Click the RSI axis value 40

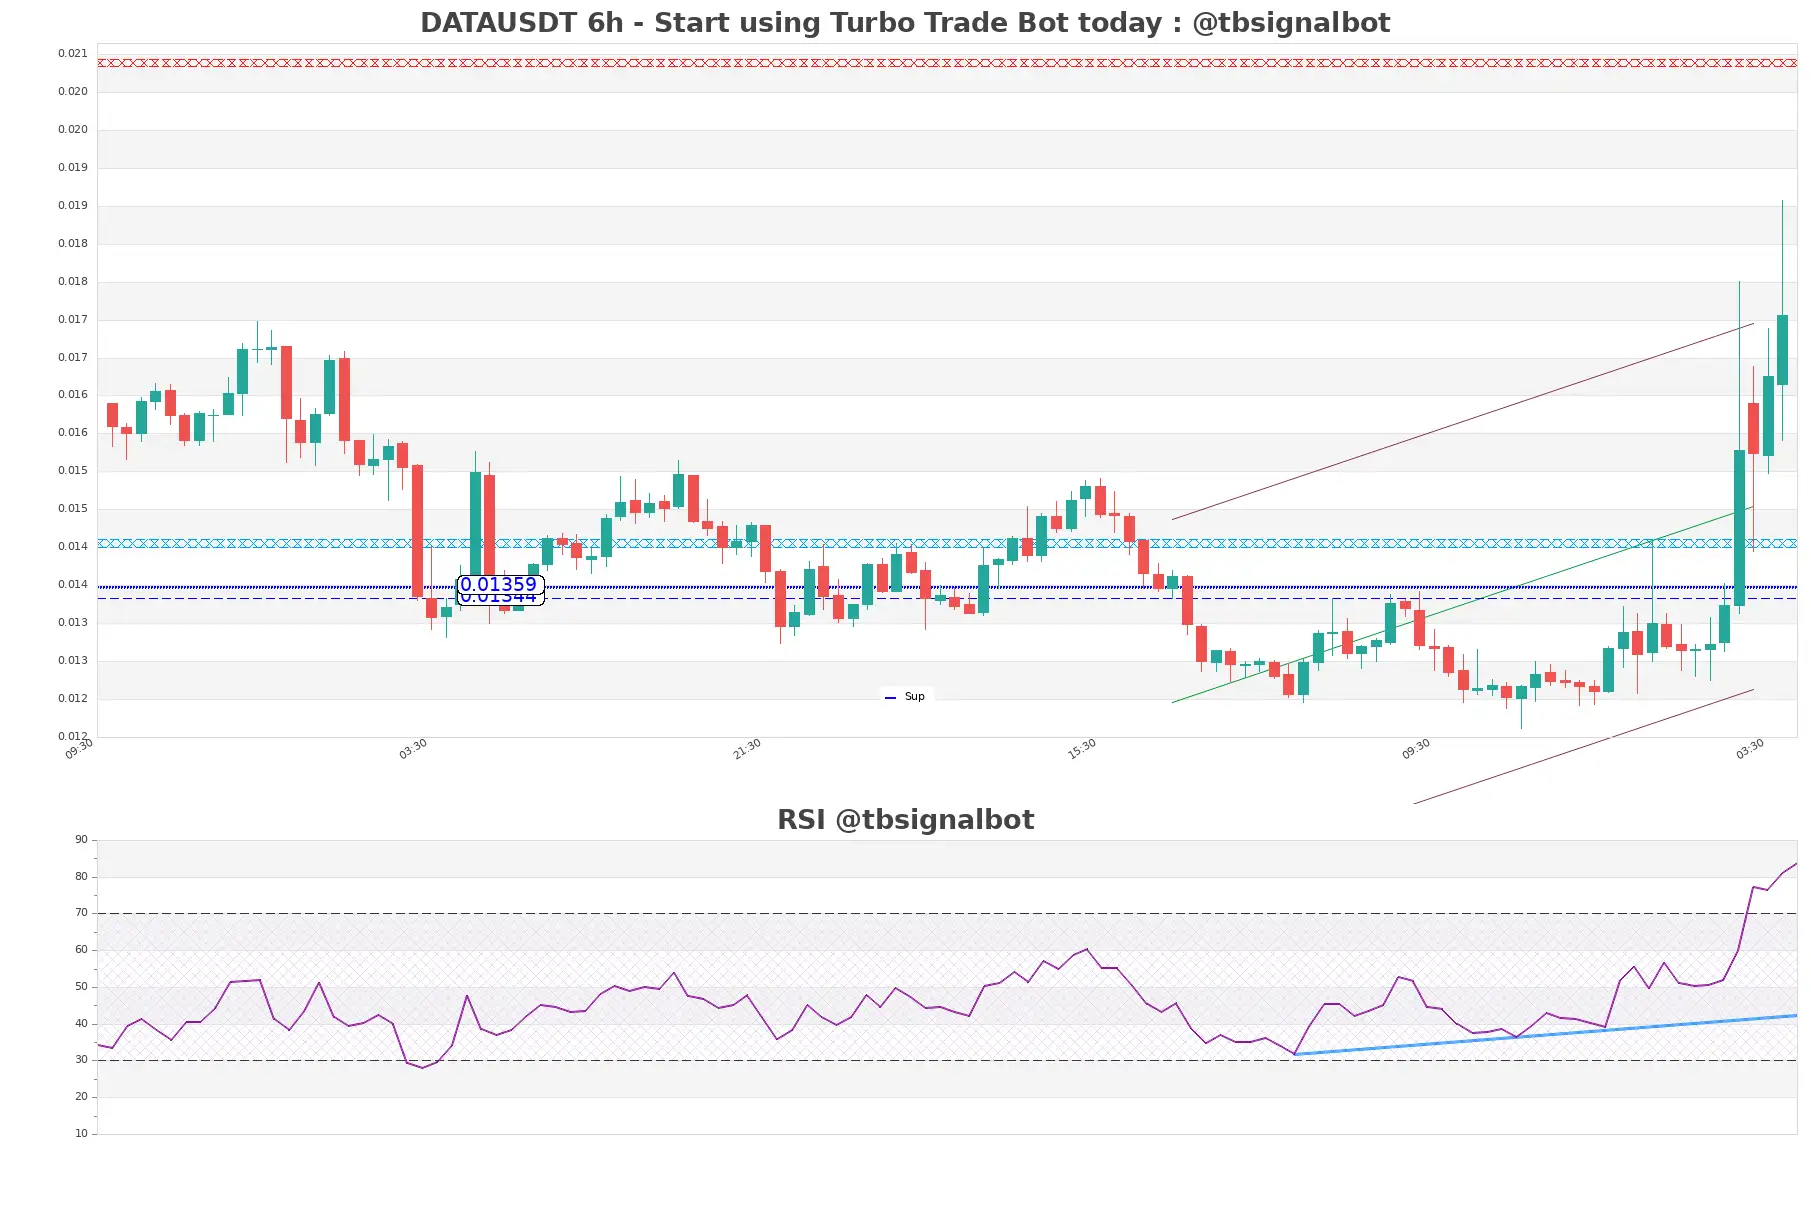[81, 1023]
